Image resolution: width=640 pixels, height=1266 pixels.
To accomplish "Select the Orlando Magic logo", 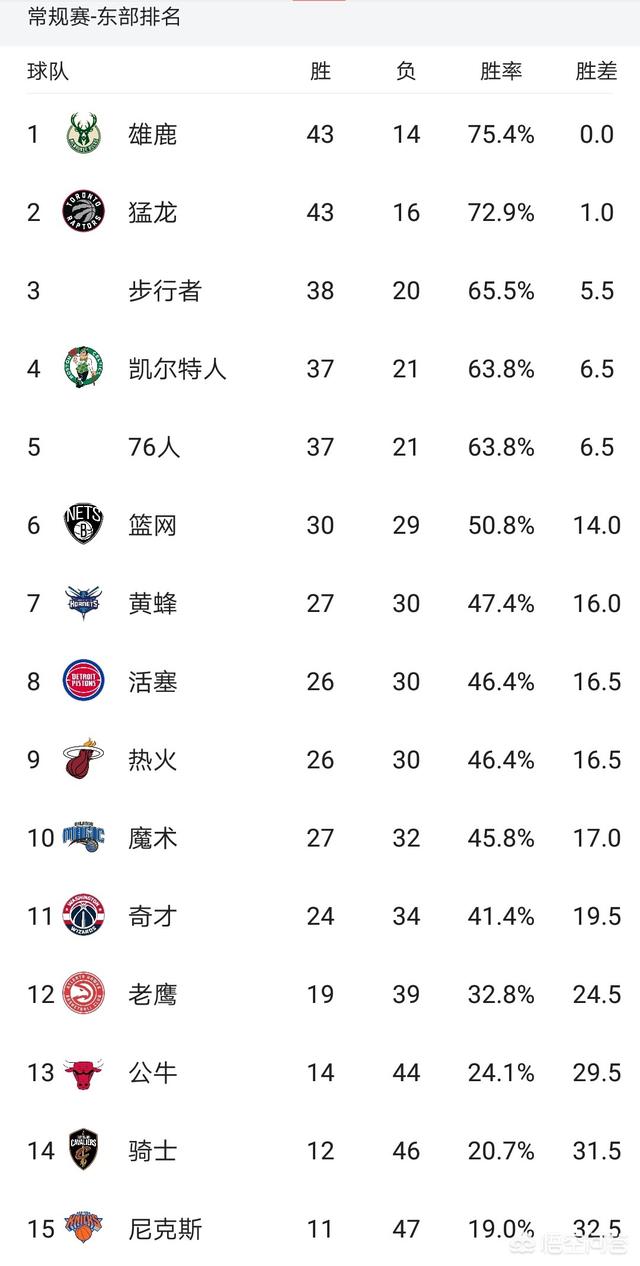I will [84, 837].
